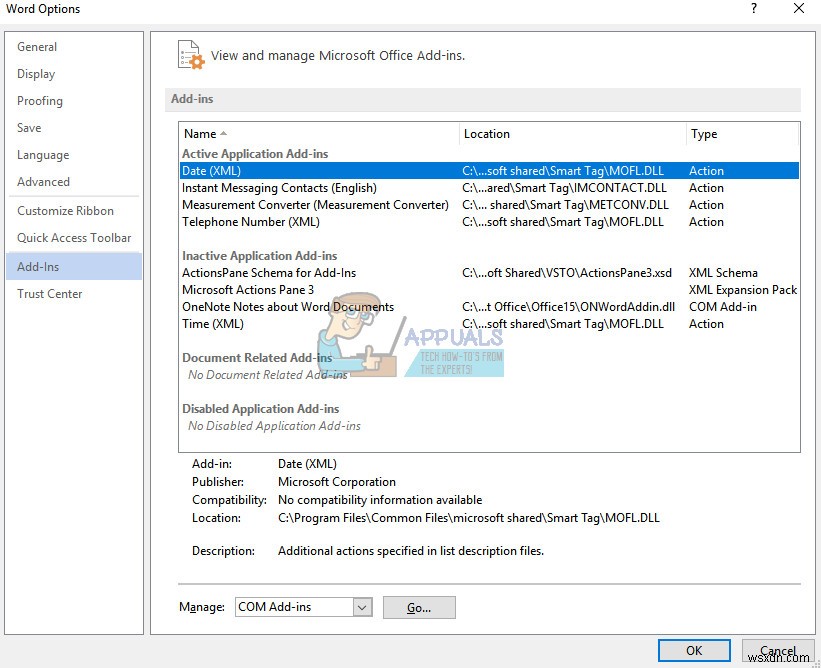Open the Language settings section
The width and height of the screenshot is (821, 668).
coord(43,155)
